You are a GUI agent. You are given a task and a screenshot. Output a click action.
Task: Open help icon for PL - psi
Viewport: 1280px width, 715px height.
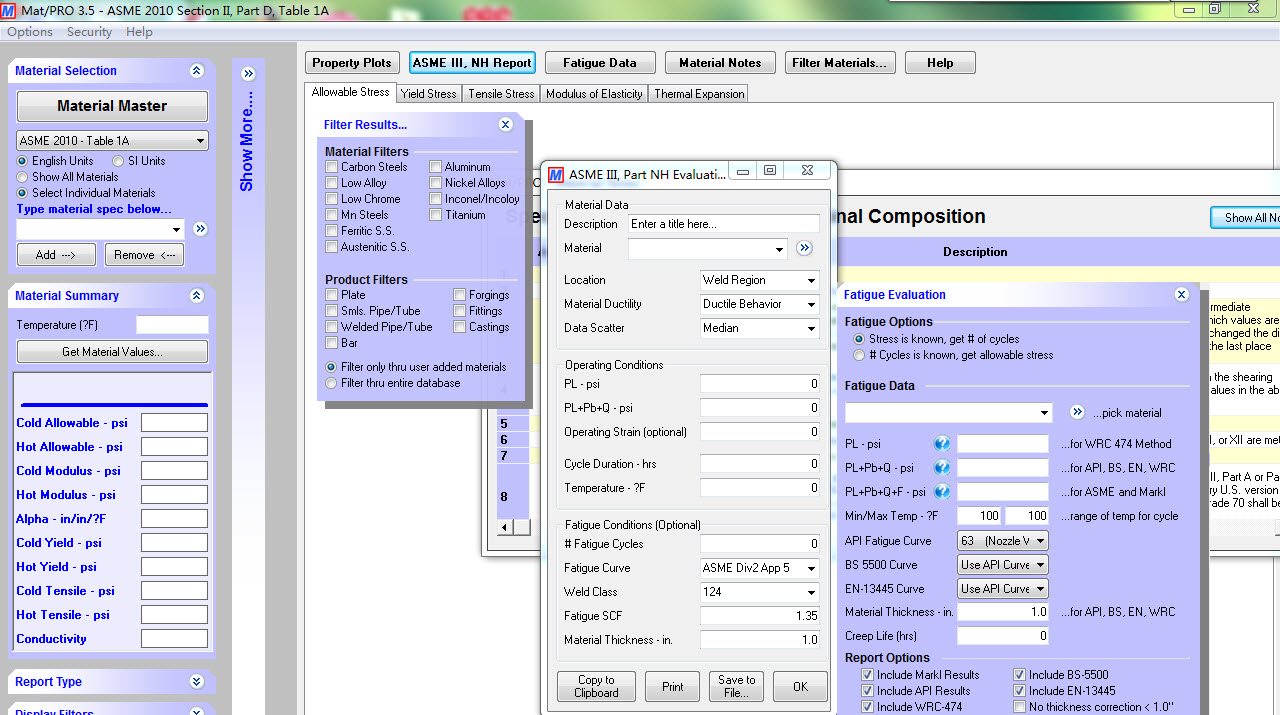[x=941, y=444]
